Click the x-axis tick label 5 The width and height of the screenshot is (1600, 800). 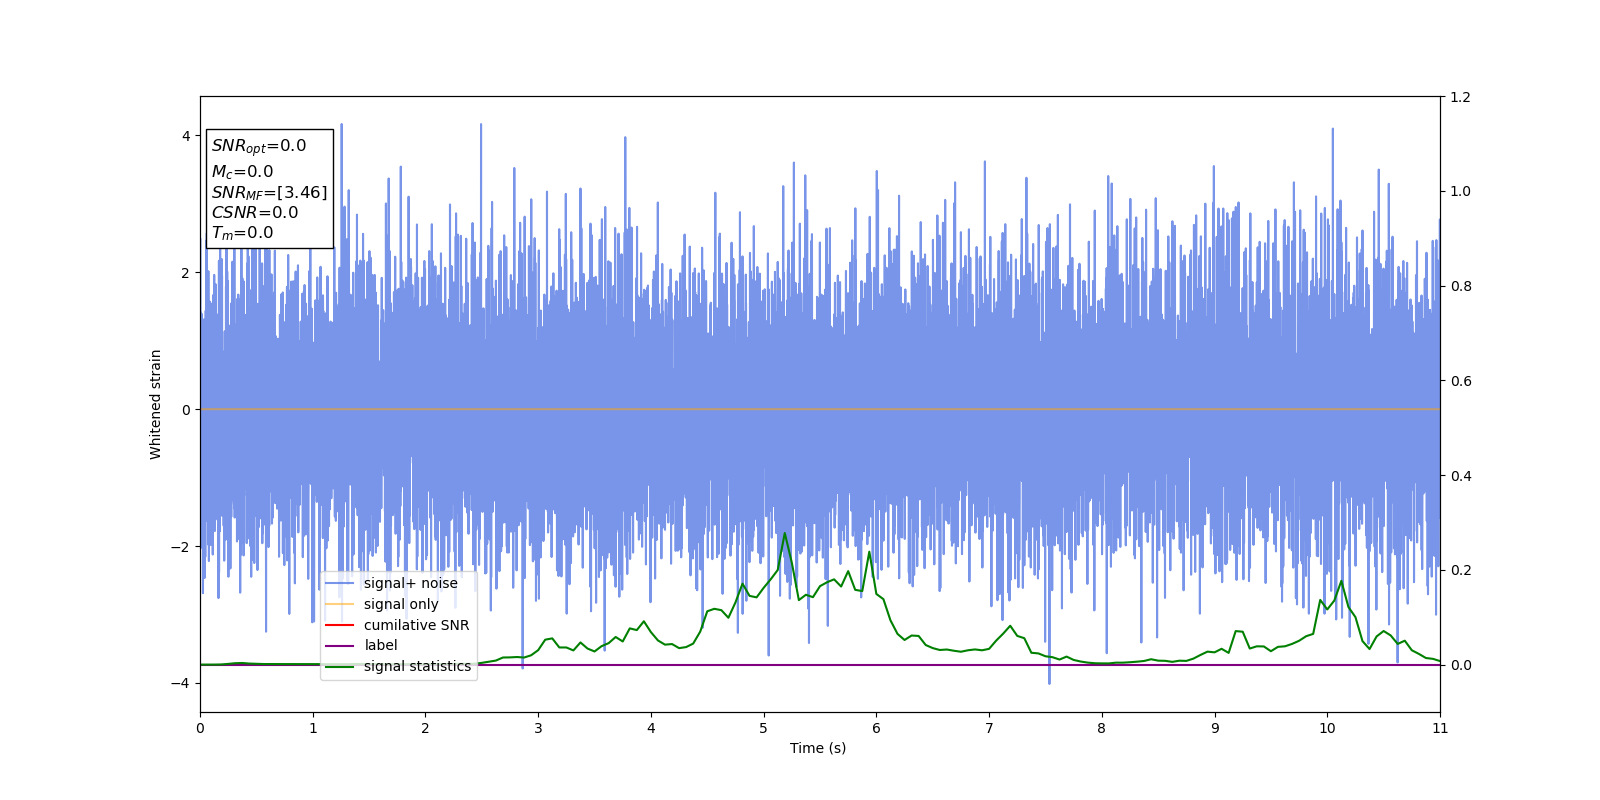point(764,728)
